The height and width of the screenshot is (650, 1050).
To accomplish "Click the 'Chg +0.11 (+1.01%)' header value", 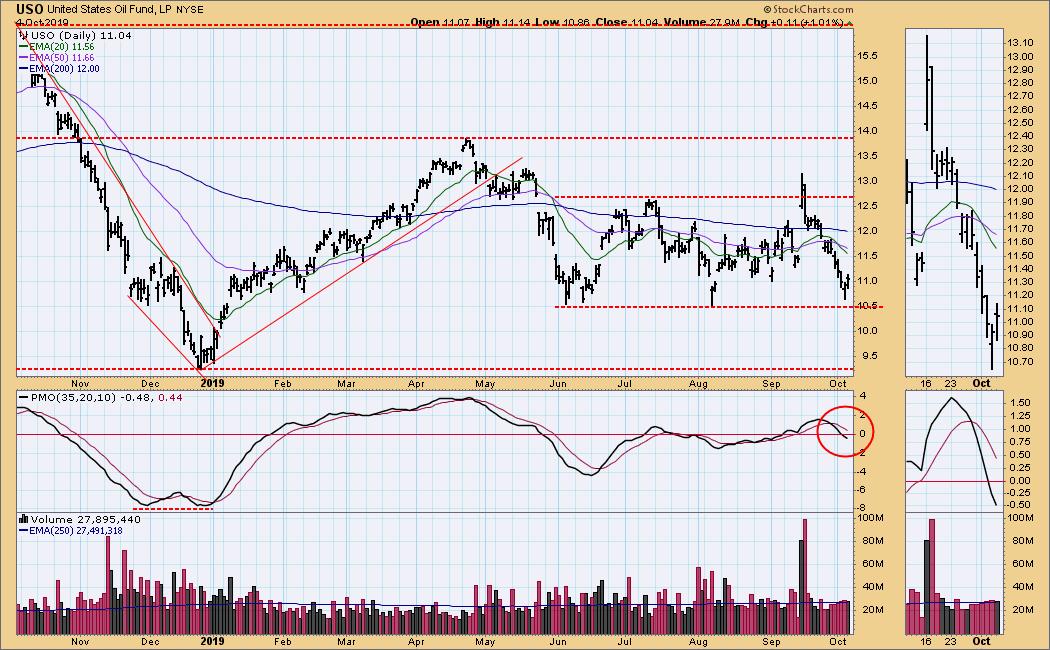I will click(795, 22).
